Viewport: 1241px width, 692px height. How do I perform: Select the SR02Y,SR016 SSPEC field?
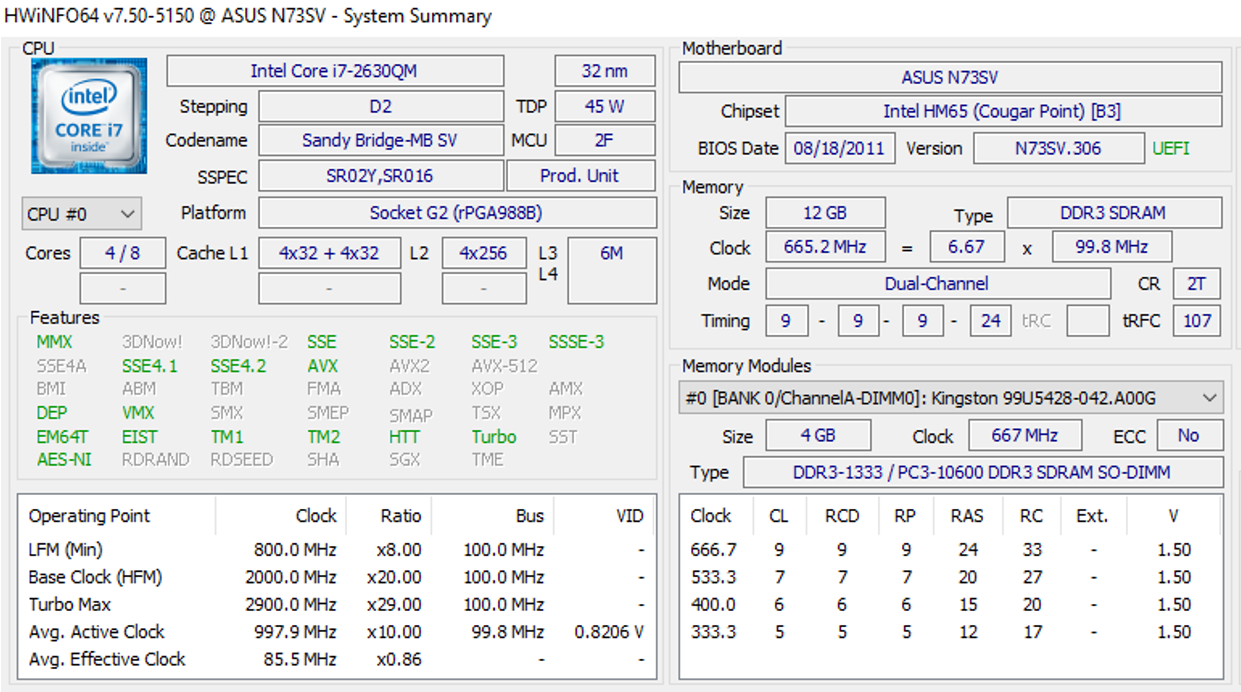[381, 176]
